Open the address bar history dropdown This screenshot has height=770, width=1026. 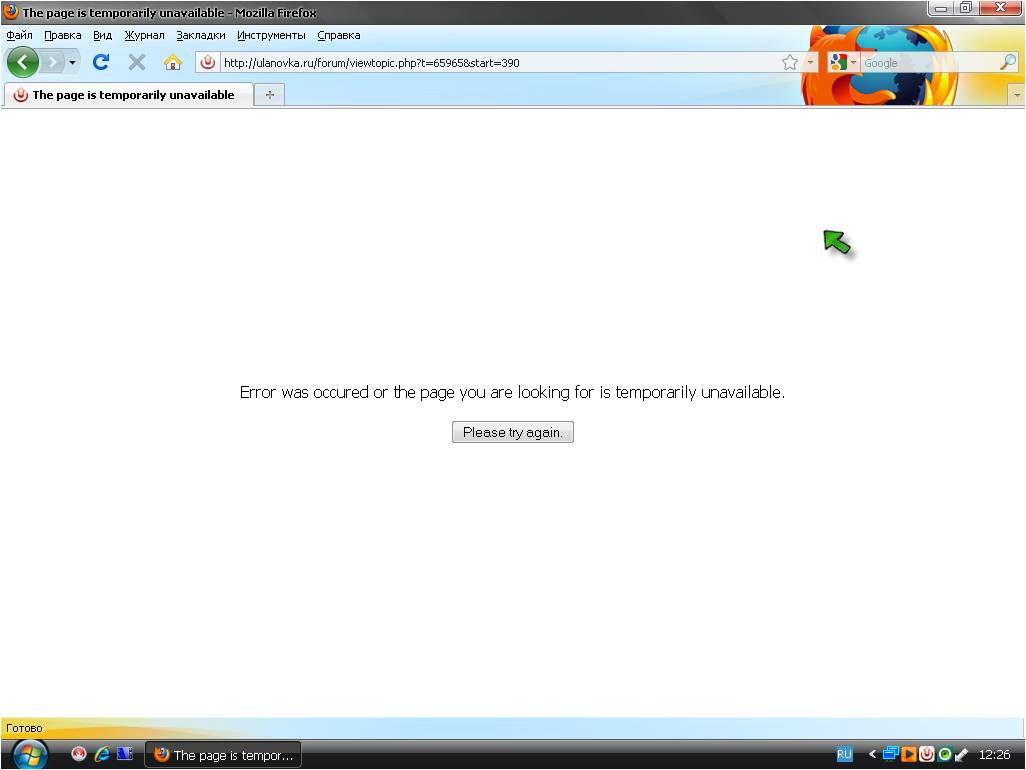pyautogui.click(x=810, y=63)
